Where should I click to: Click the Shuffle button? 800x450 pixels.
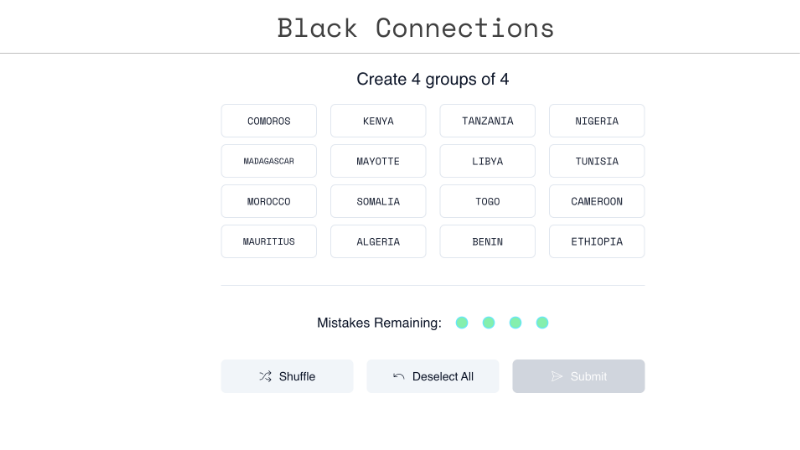[287, 376]
